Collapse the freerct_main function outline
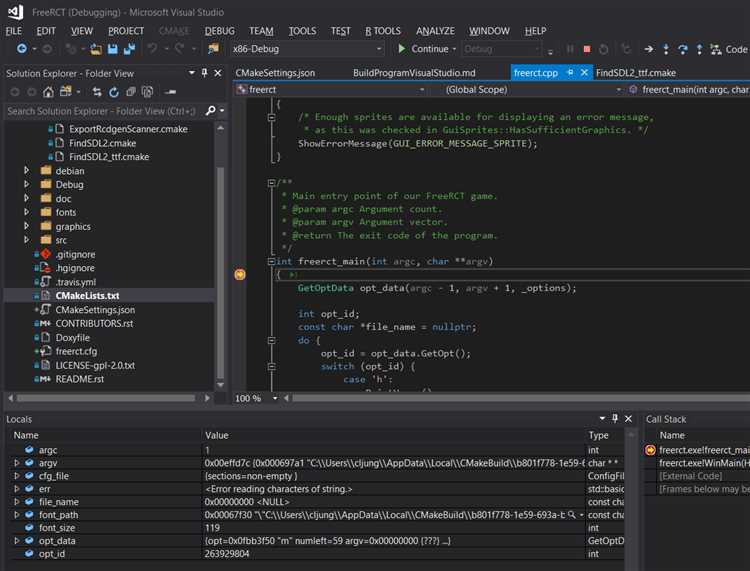Image resolution: width=750 pixels, height=571 pixels. point(271,262)
